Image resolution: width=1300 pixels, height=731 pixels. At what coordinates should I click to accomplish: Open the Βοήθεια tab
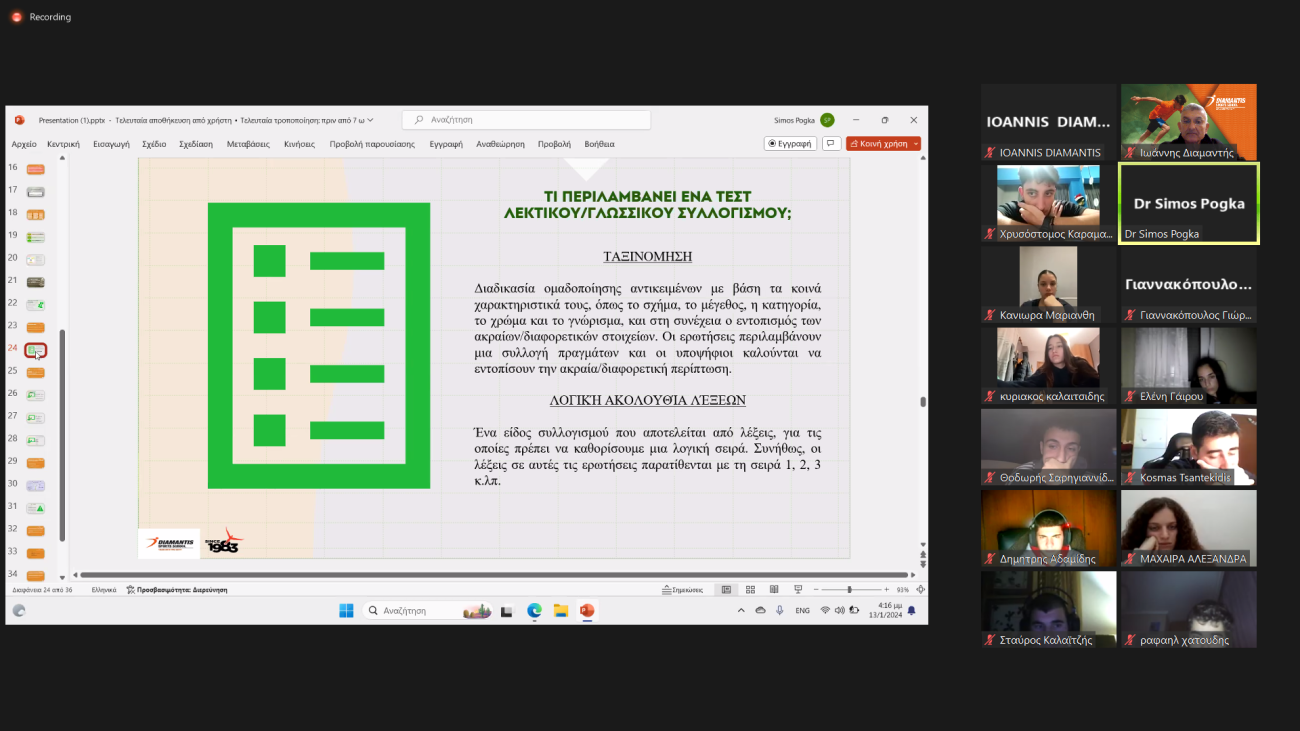coord(599,144)
